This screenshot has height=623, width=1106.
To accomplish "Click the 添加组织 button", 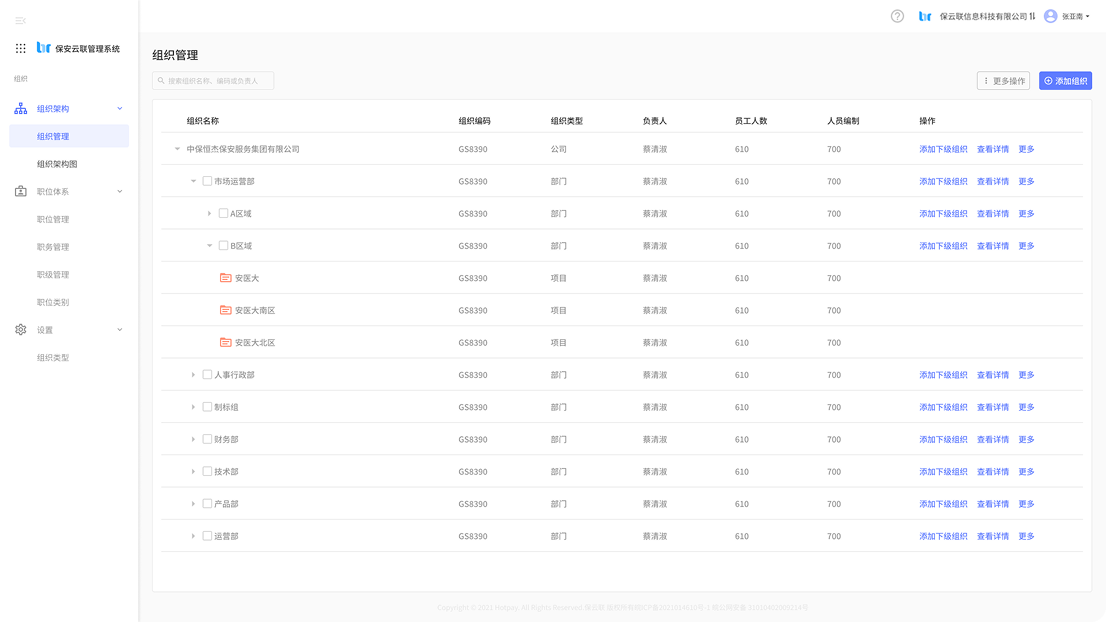I will click(1065, 81).
